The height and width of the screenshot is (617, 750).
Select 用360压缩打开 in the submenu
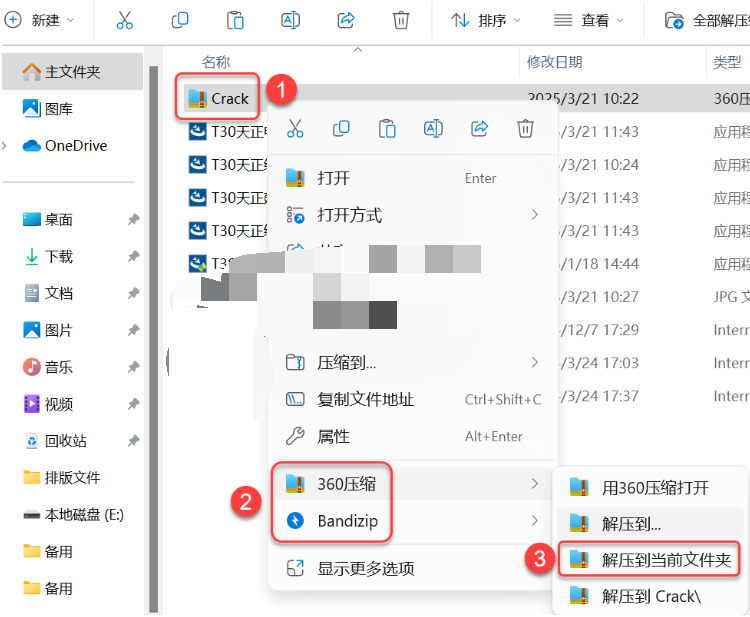click(650, 488)
